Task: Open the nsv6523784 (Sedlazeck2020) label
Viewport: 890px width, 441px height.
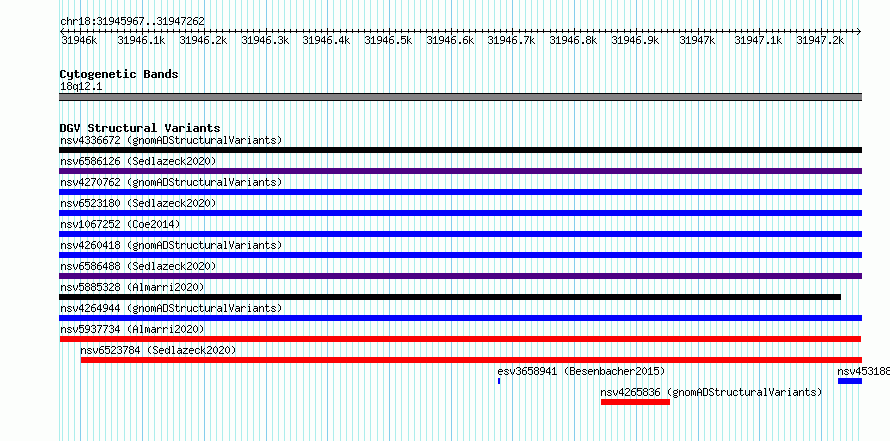Action: tap(158, 350)
